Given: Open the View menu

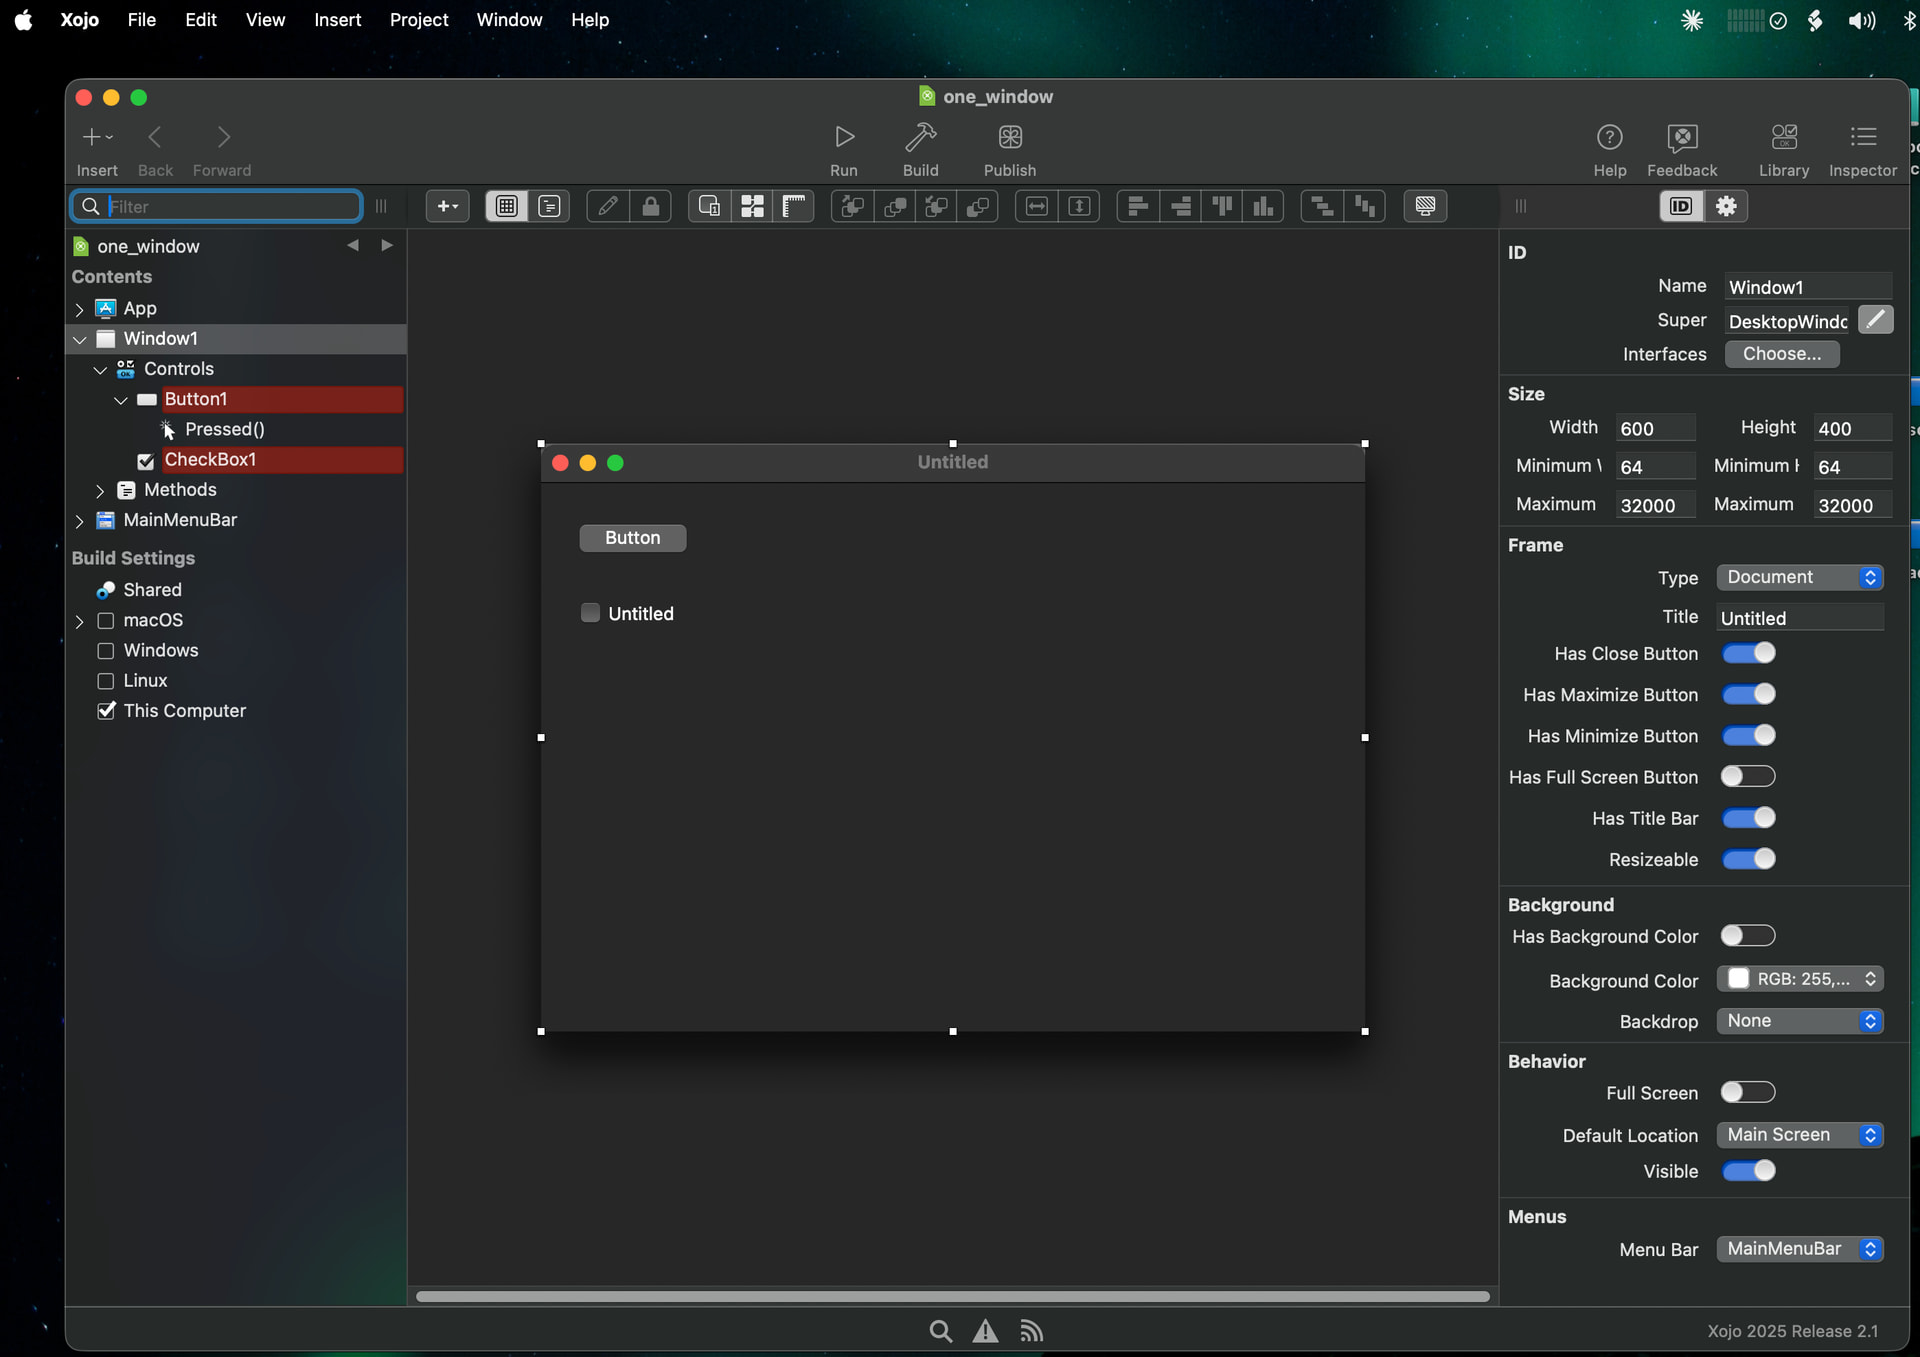Looking at the screenshot, I should coord(265,20).
